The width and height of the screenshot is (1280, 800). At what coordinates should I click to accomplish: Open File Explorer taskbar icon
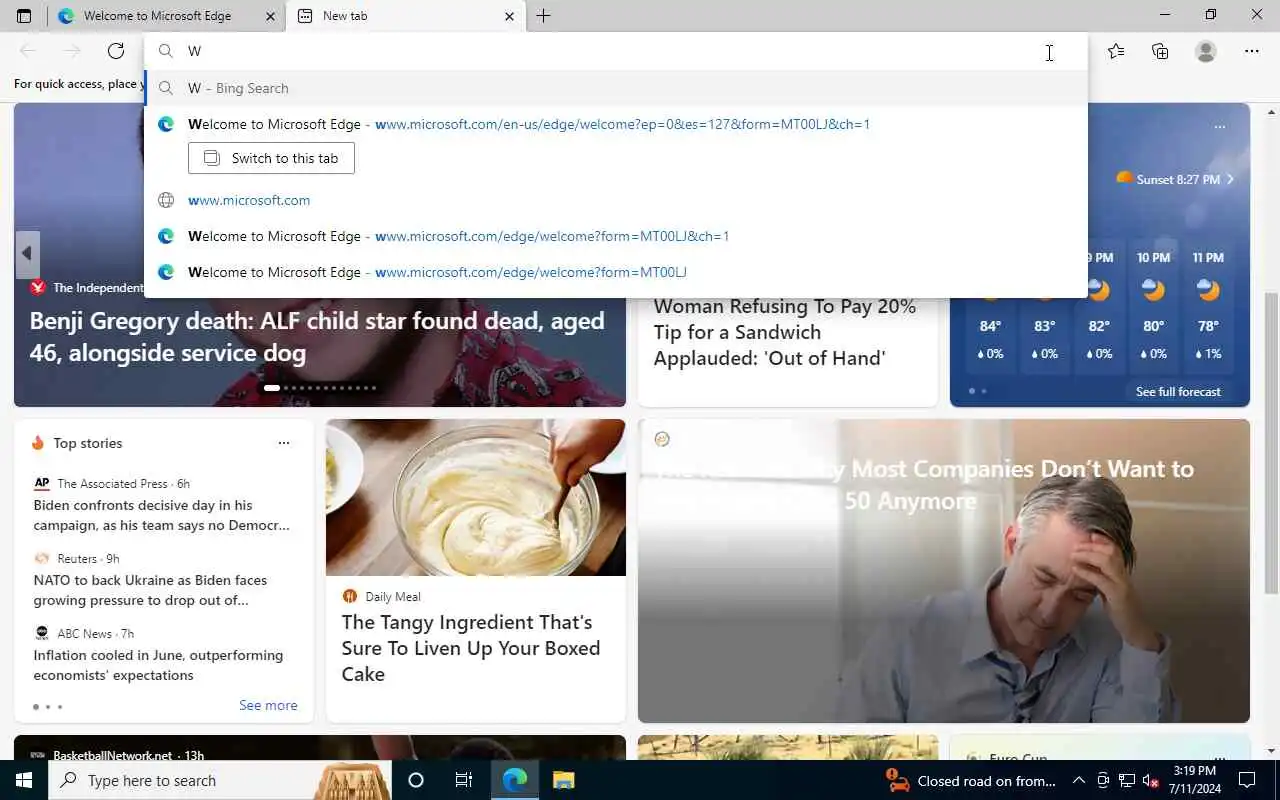[563, 780]
